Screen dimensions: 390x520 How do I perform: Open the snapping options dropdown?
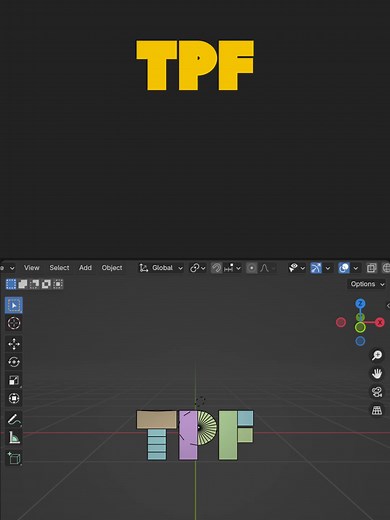point(233,268)
